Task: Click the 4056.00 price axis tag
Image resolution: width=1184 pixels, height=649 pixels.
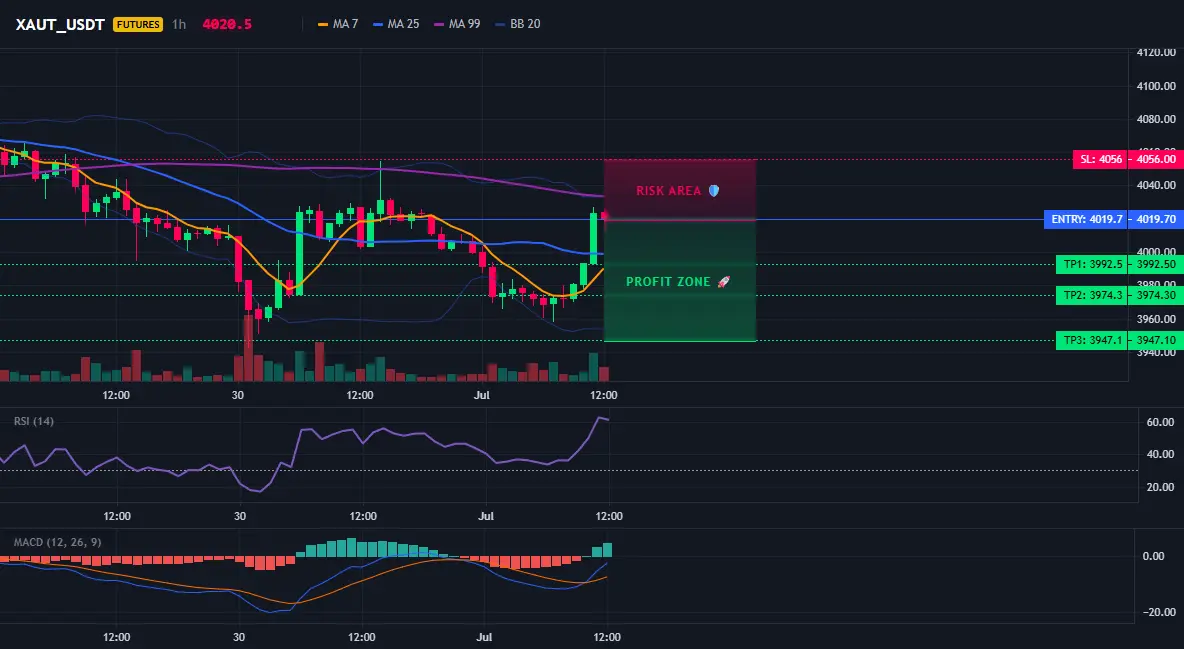Action: [x=1156, y=159]
